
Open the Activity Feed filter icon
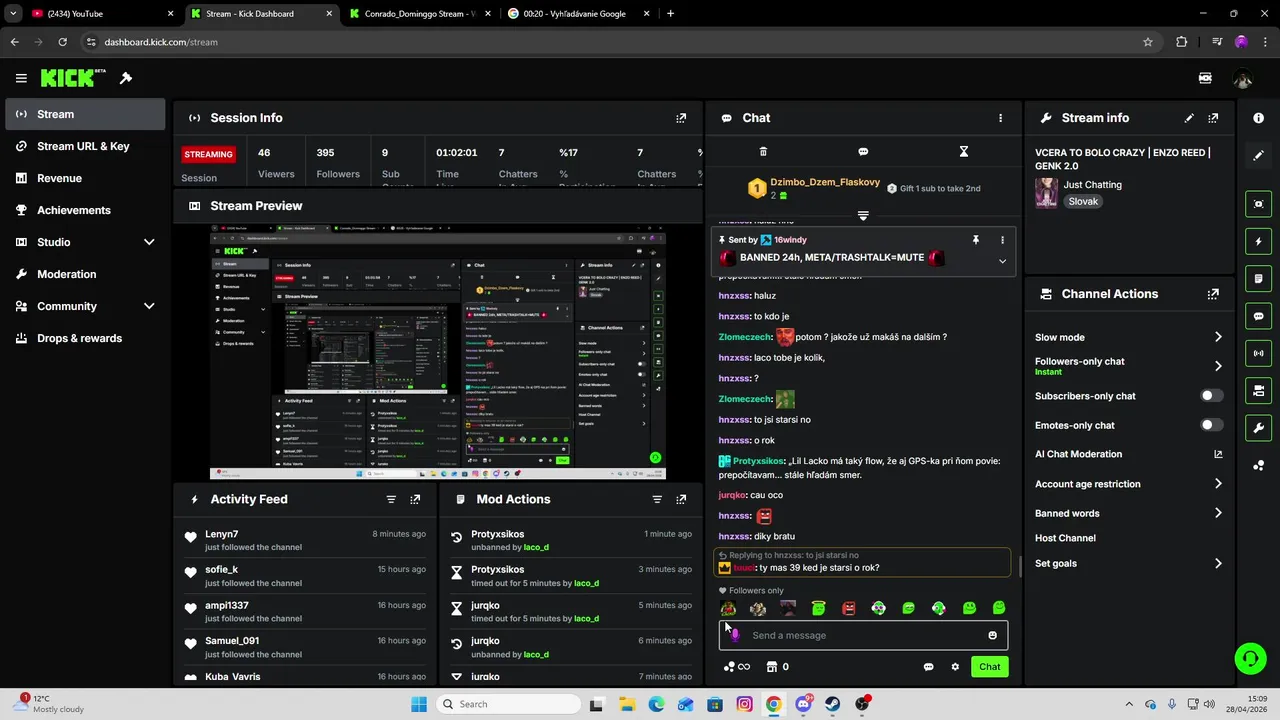[391, 499]
